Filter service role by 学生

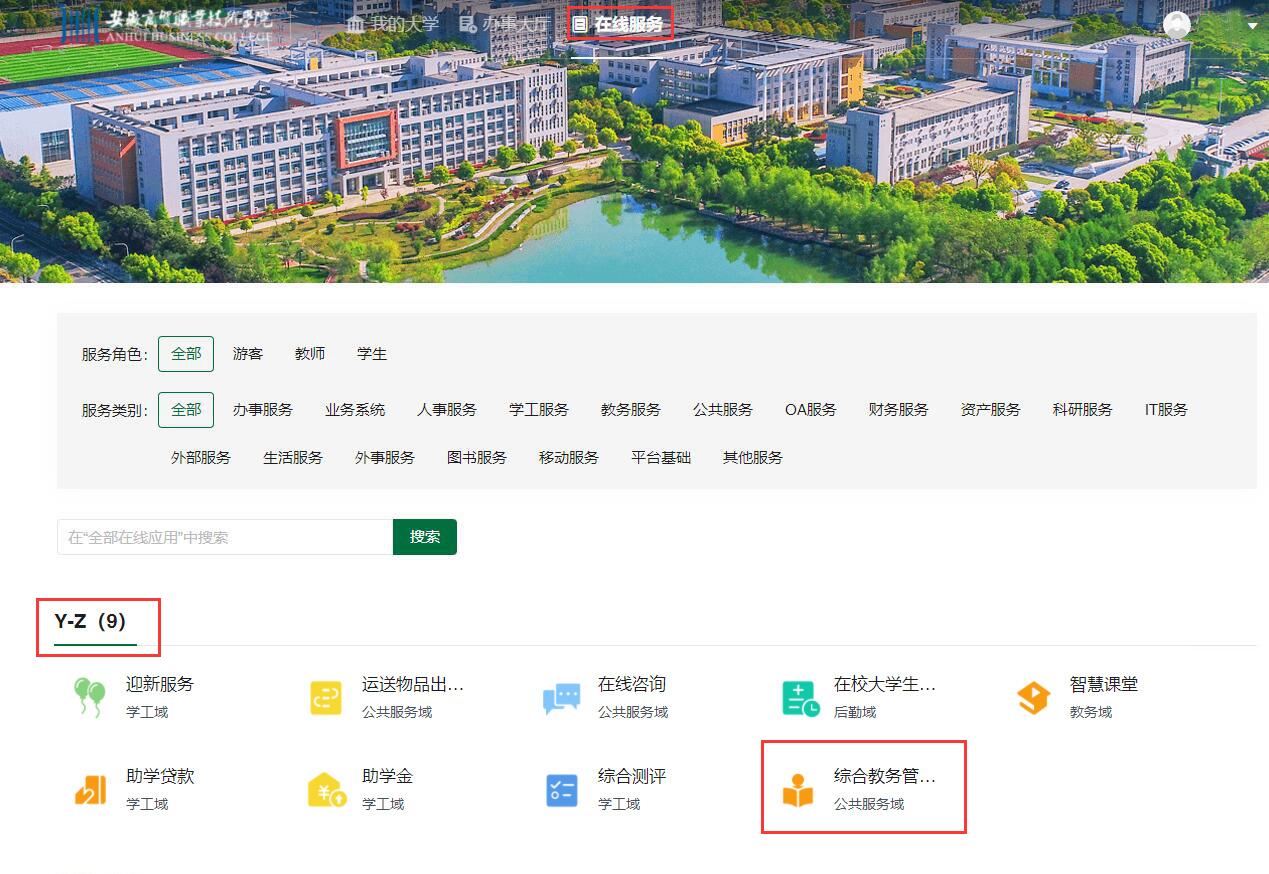tap(372, 354)
